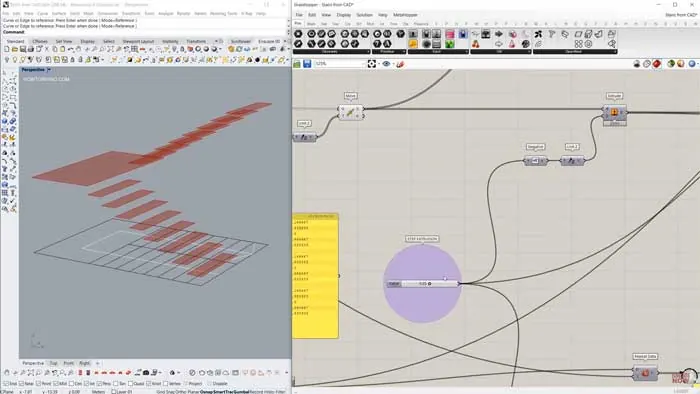
Task: Switch to CPlanes toolbar tab
Action: 40,41
